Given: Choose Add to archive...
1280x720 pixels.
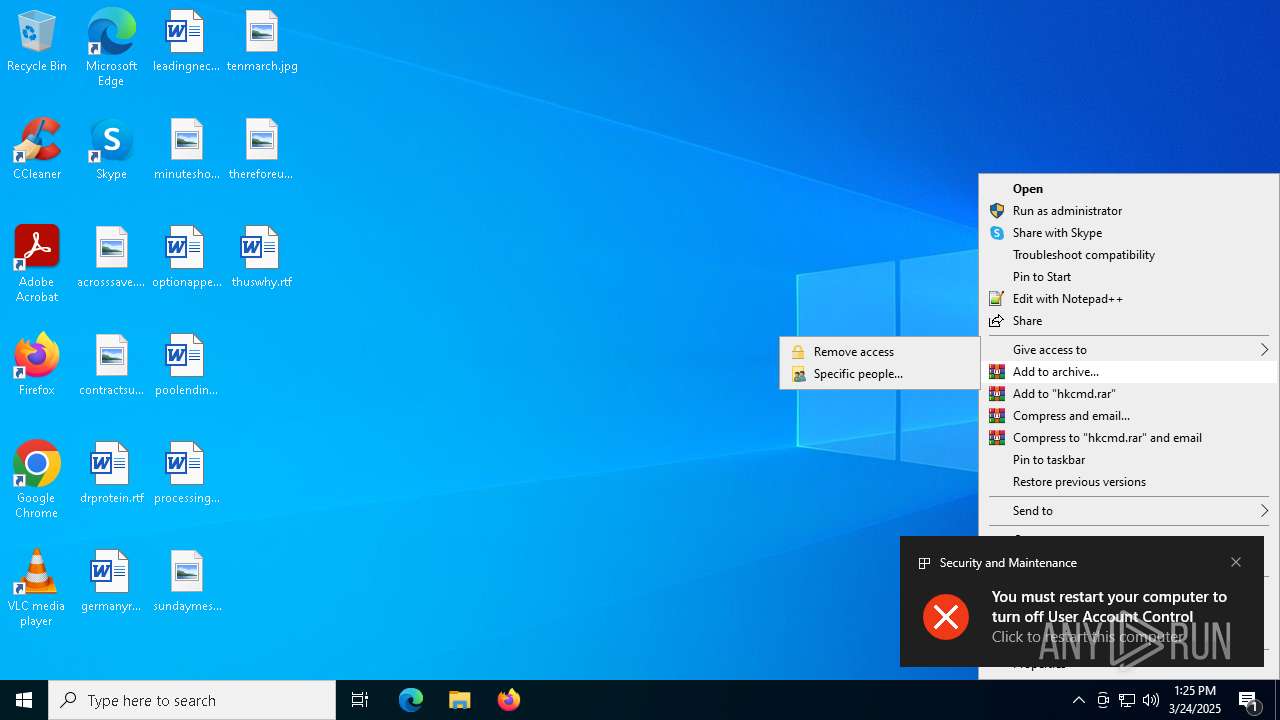Looking at the screenshot, I should pyautogui.click(x=1128, y=372).
